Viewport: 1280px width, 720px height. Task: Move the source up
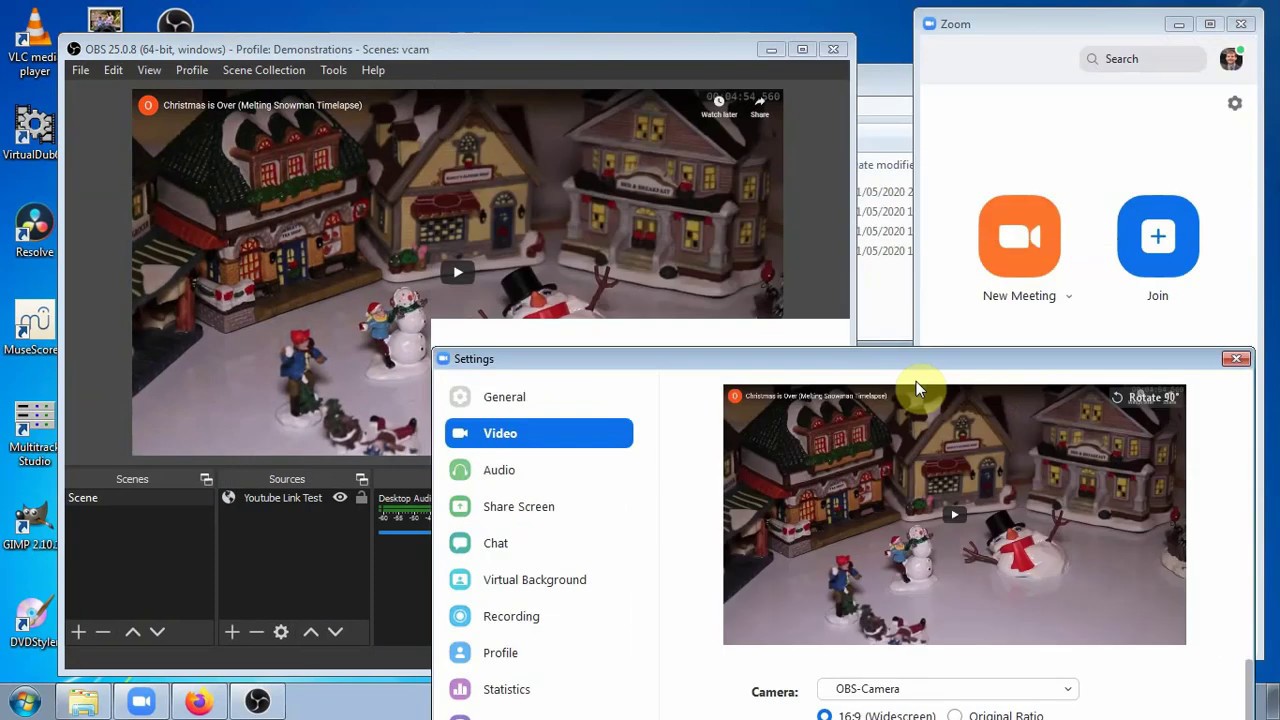click(310, 632)
